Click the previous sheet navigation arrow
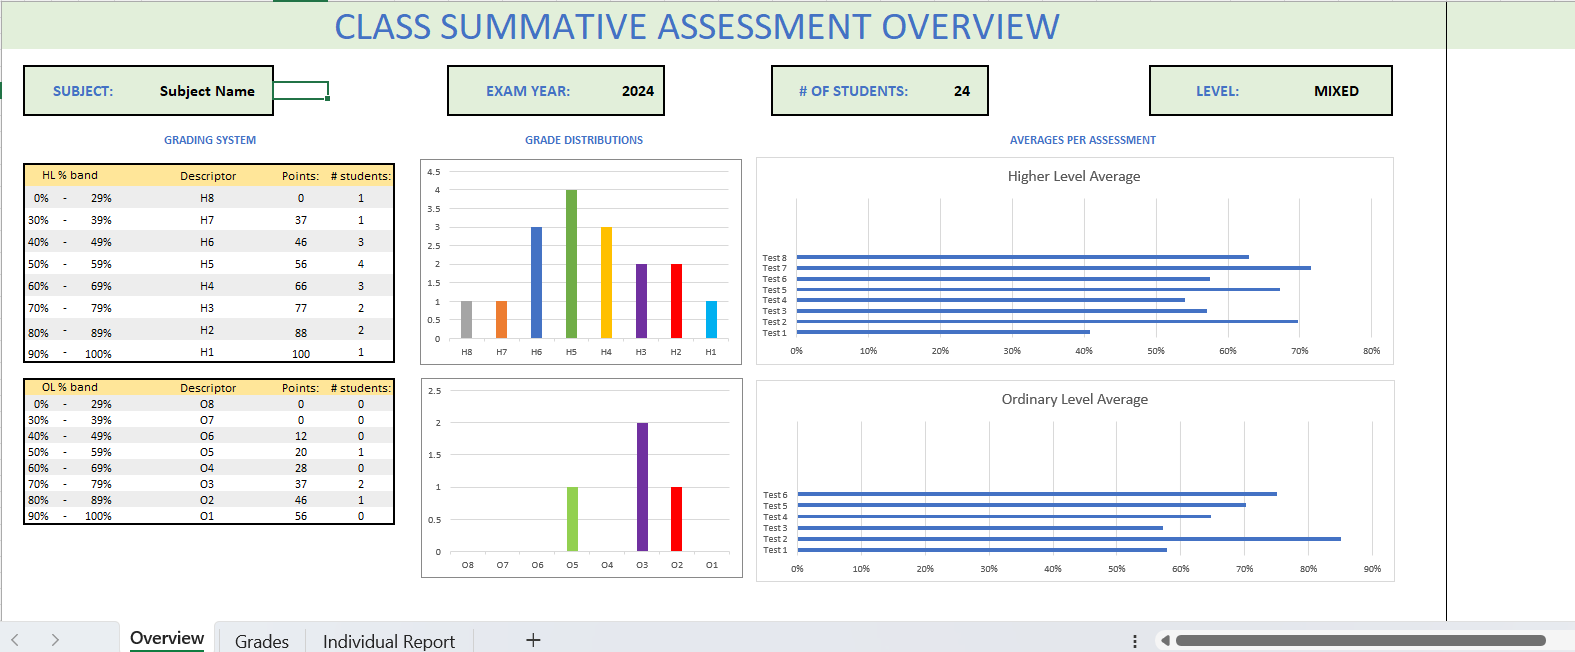The height and width of the screenshot is (652, 1575). (15, 640)
